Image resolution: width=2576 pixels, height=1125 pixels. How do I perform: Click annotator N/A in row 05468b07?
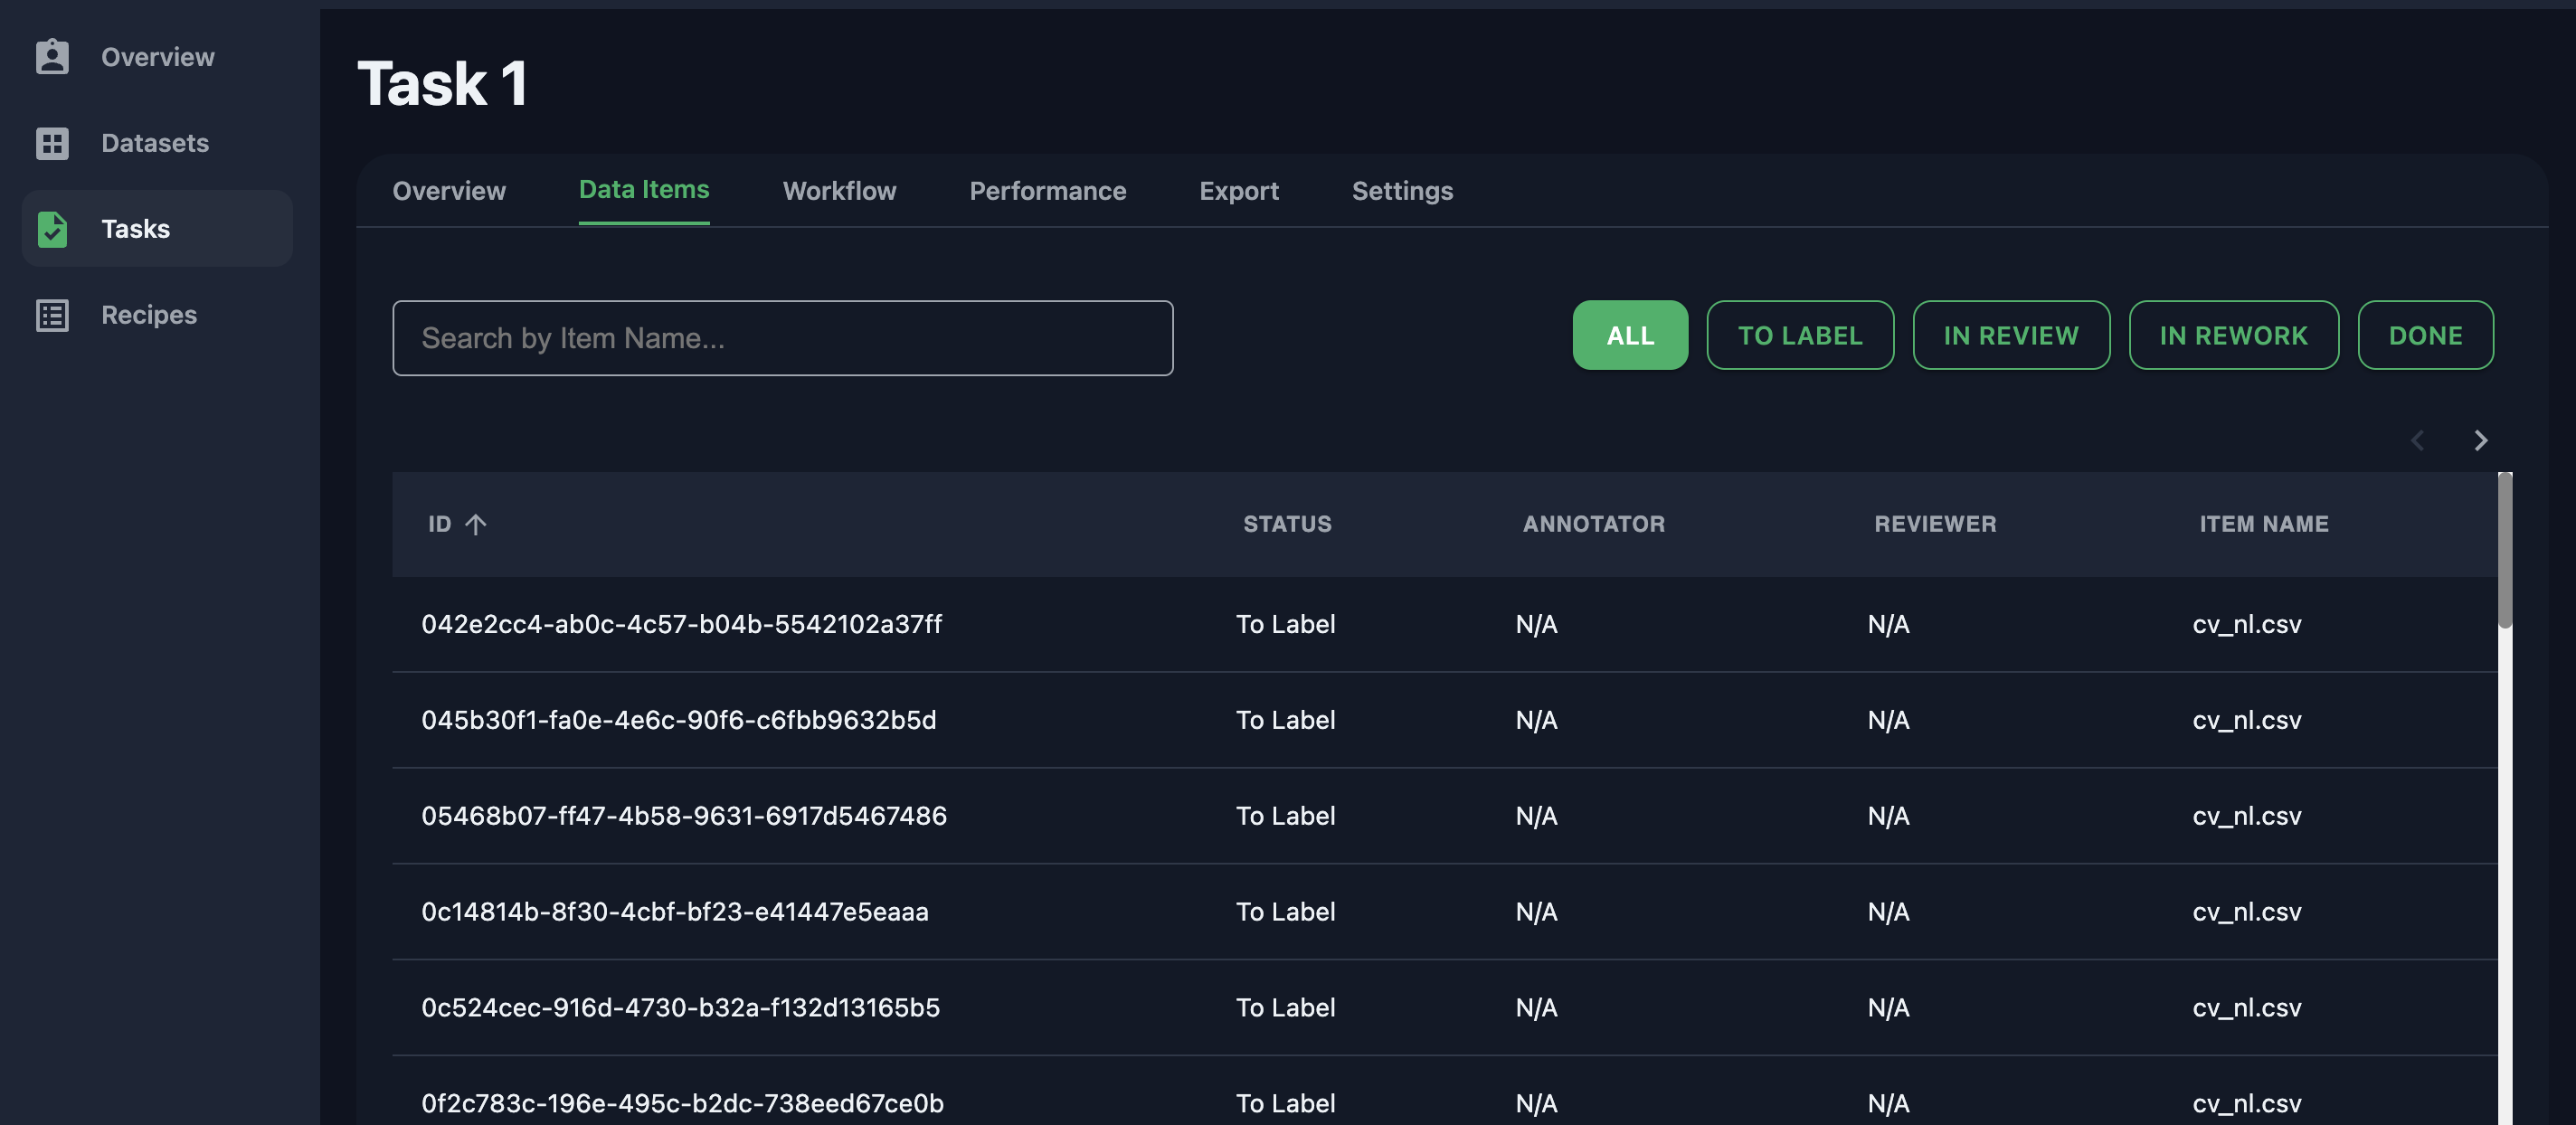[x=1536, y=816]
